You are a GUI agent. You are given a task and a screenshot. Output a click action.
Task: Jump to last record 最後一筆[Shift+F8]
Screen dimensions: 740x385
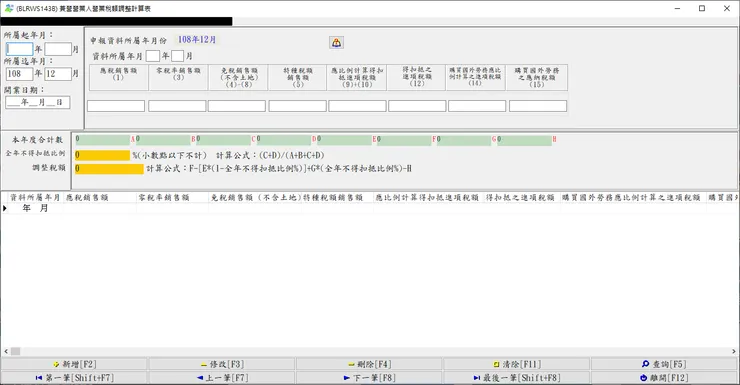click(x=517, y=377)
